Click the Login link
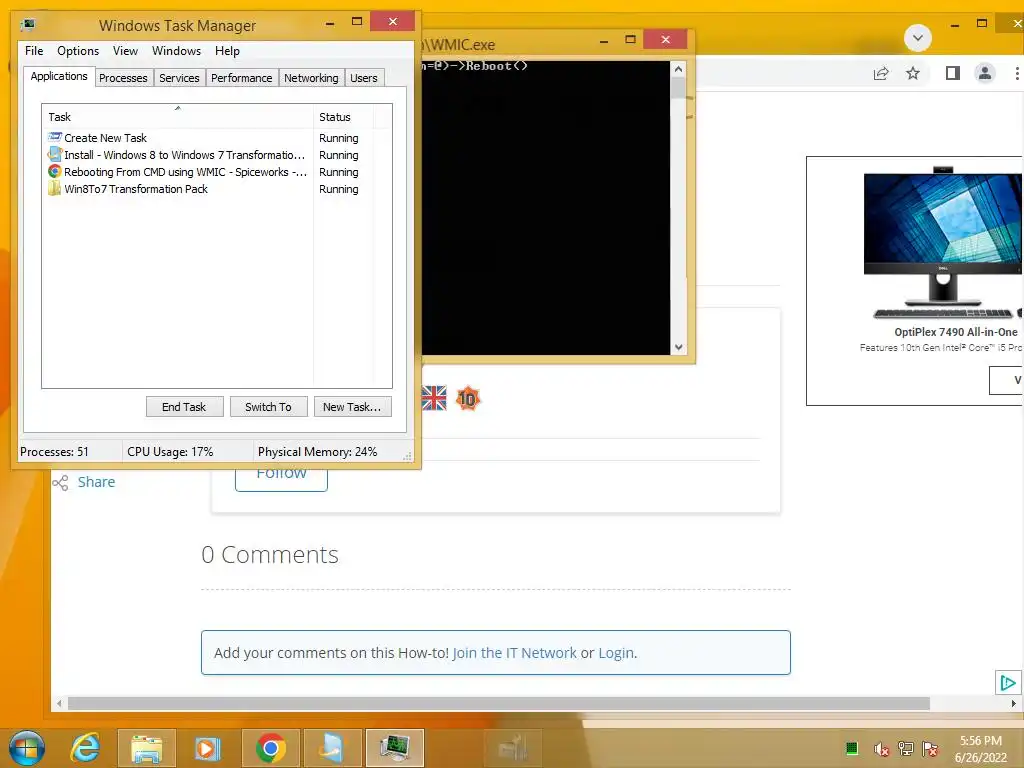 pos(616,652)
